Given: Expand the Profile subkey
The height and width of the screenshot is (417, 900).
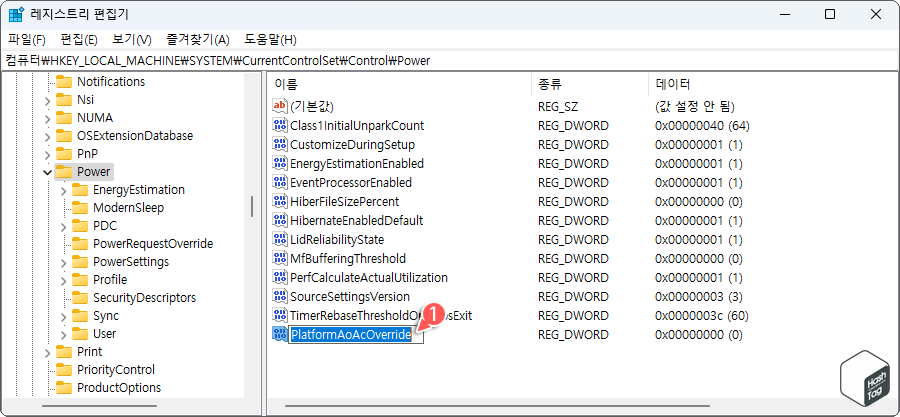Looking at the screenshot, I should coord(64,280).
